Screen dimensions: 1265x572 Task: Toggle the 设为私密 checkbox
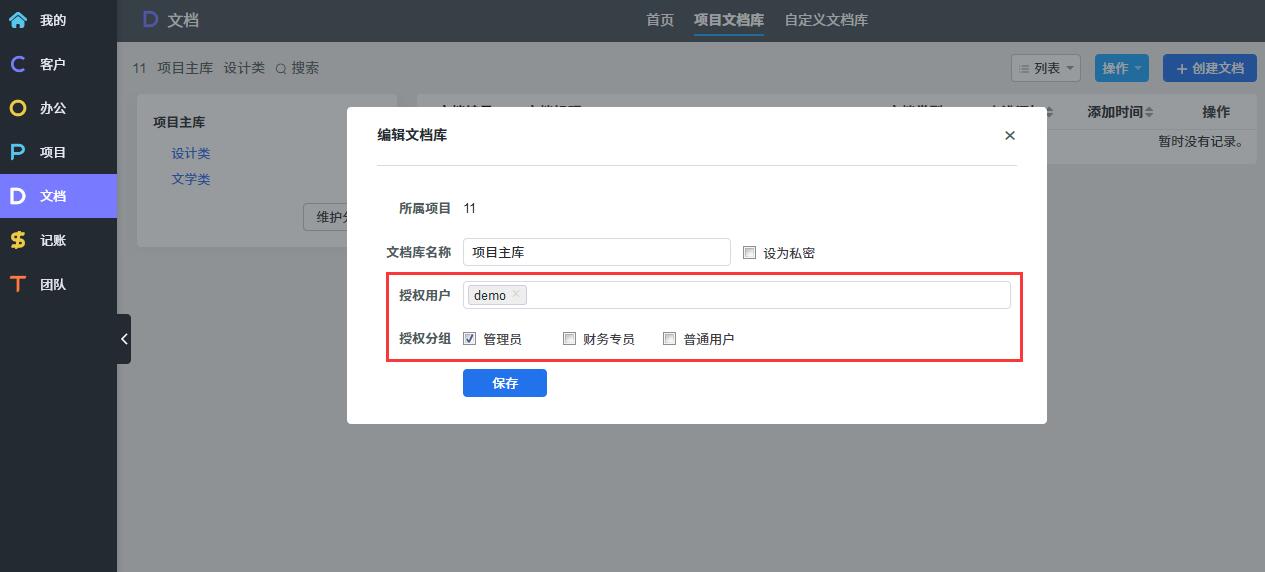[x=750, y=253]
